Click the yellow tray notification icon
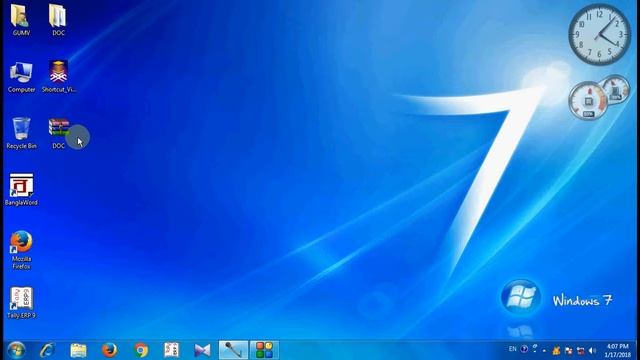Image resolution: width=640 pixels, height=360 pixels. click(x=556, y=350)
